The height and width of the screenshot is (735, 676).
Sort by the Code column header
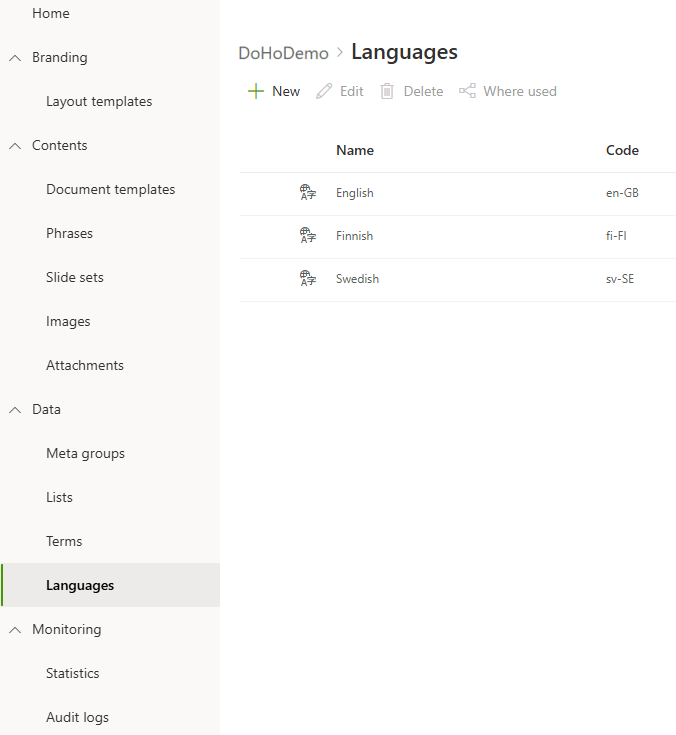tap(622, 151)
